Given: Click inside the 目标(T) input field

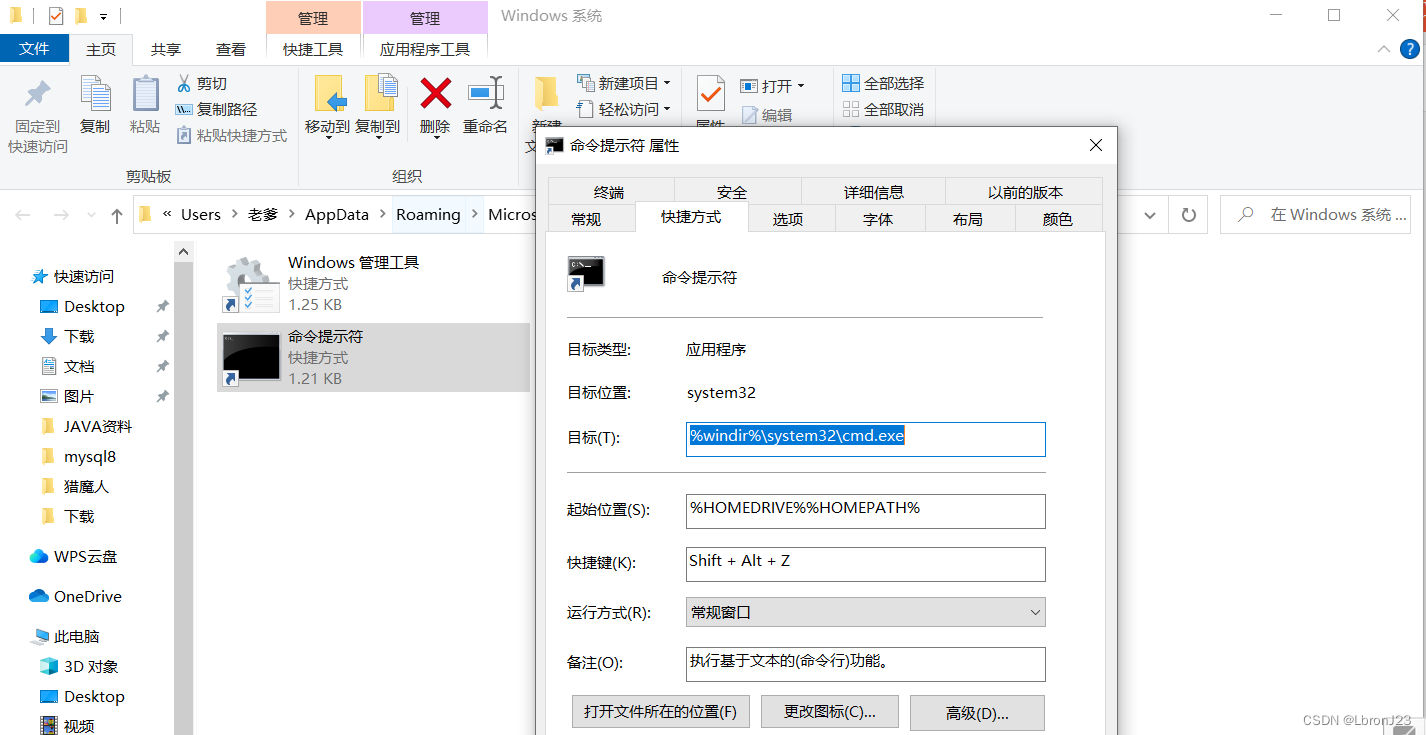Looking at the screenshot, I should [x=865, y=438].
